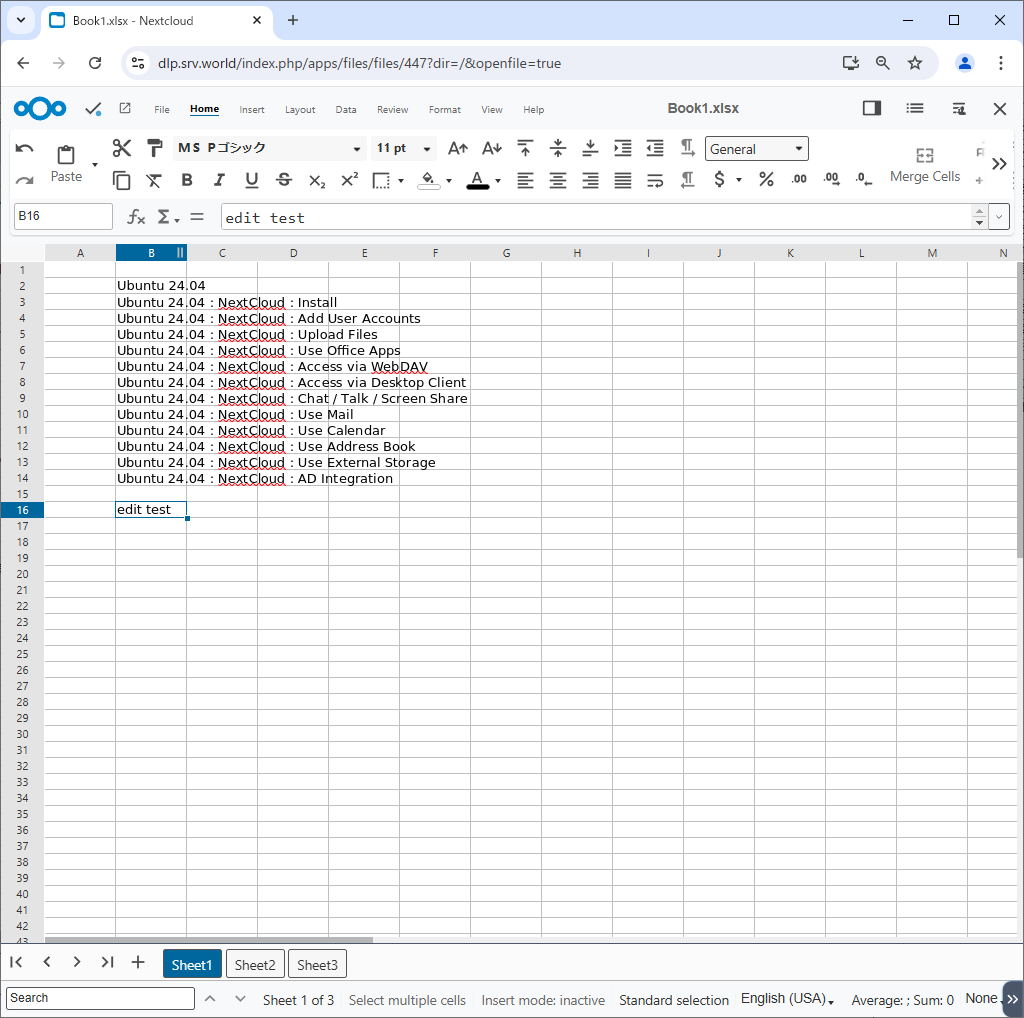Show more toolbar options
1024x1018 pixels.
point(999,164)
